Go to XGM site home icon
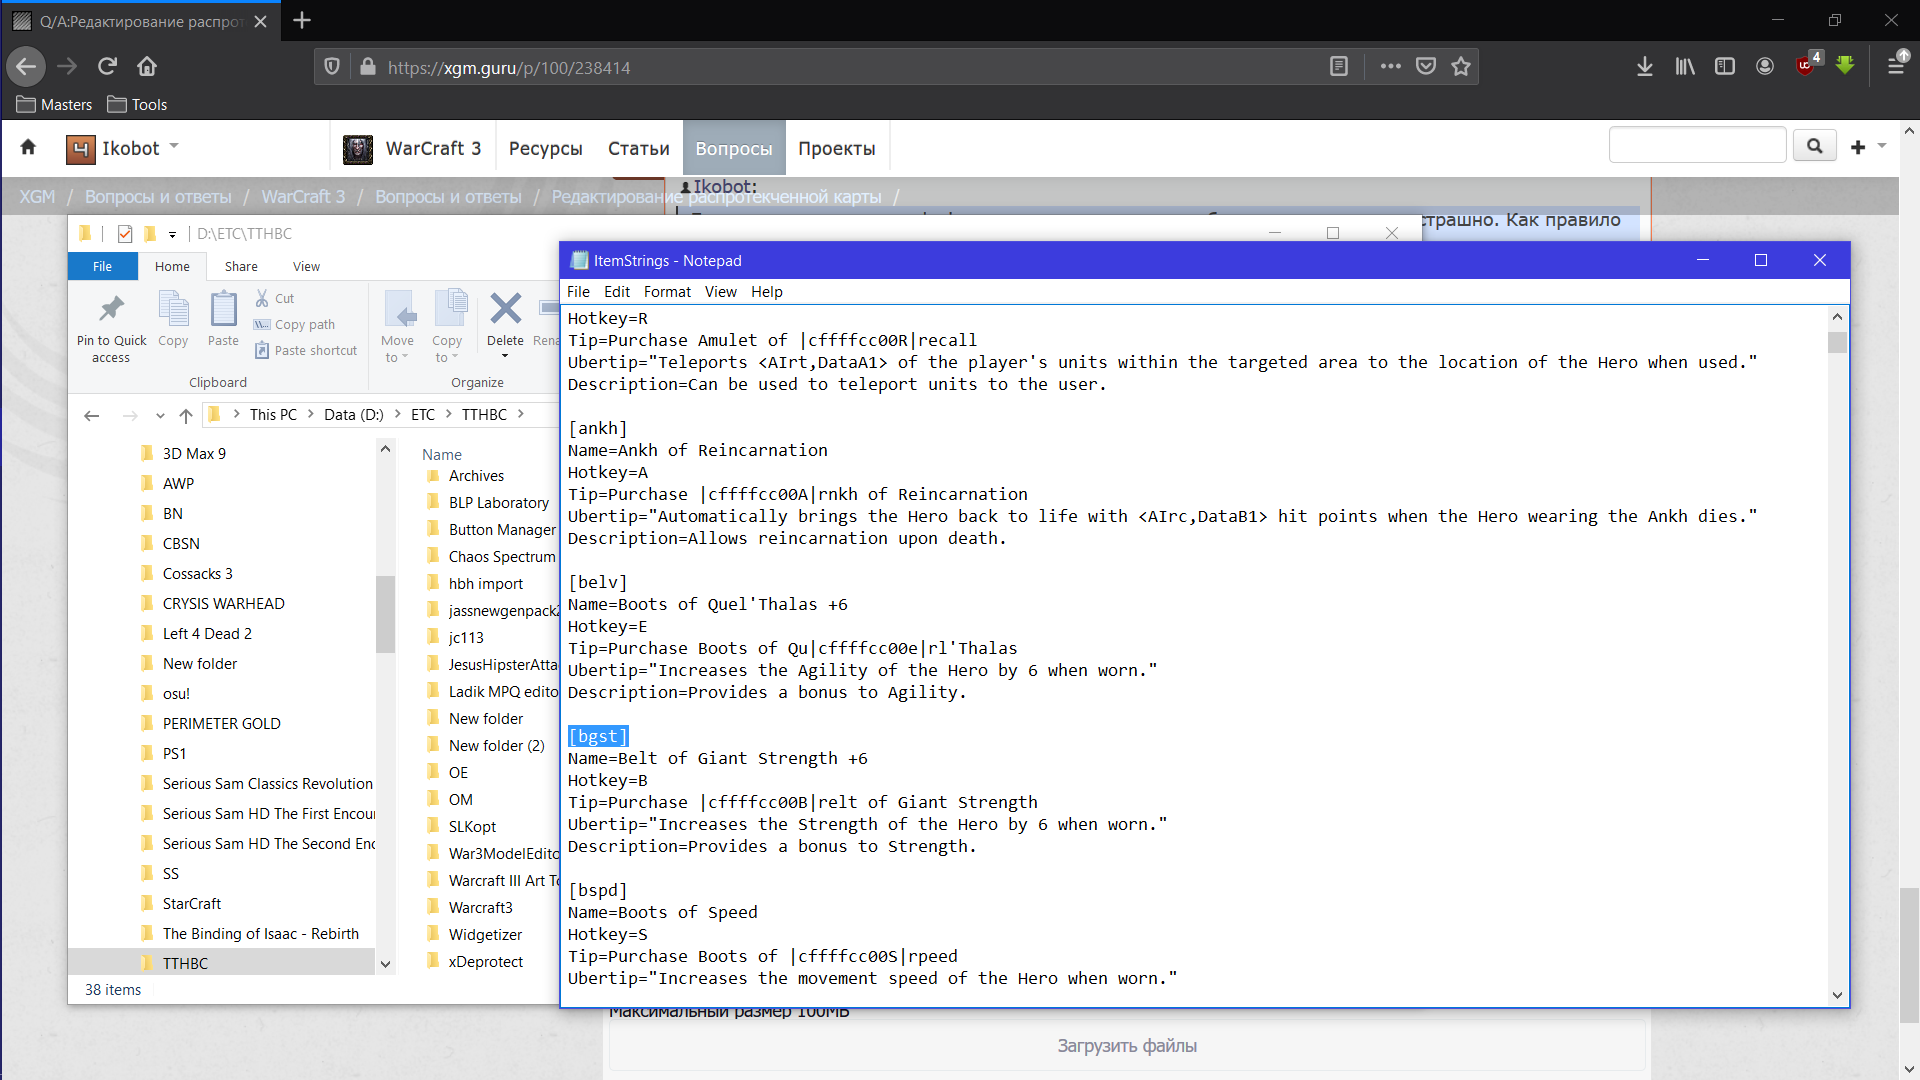Image resolution: width=1920 pixels, height=1080 pixels. tap(28, 148)
